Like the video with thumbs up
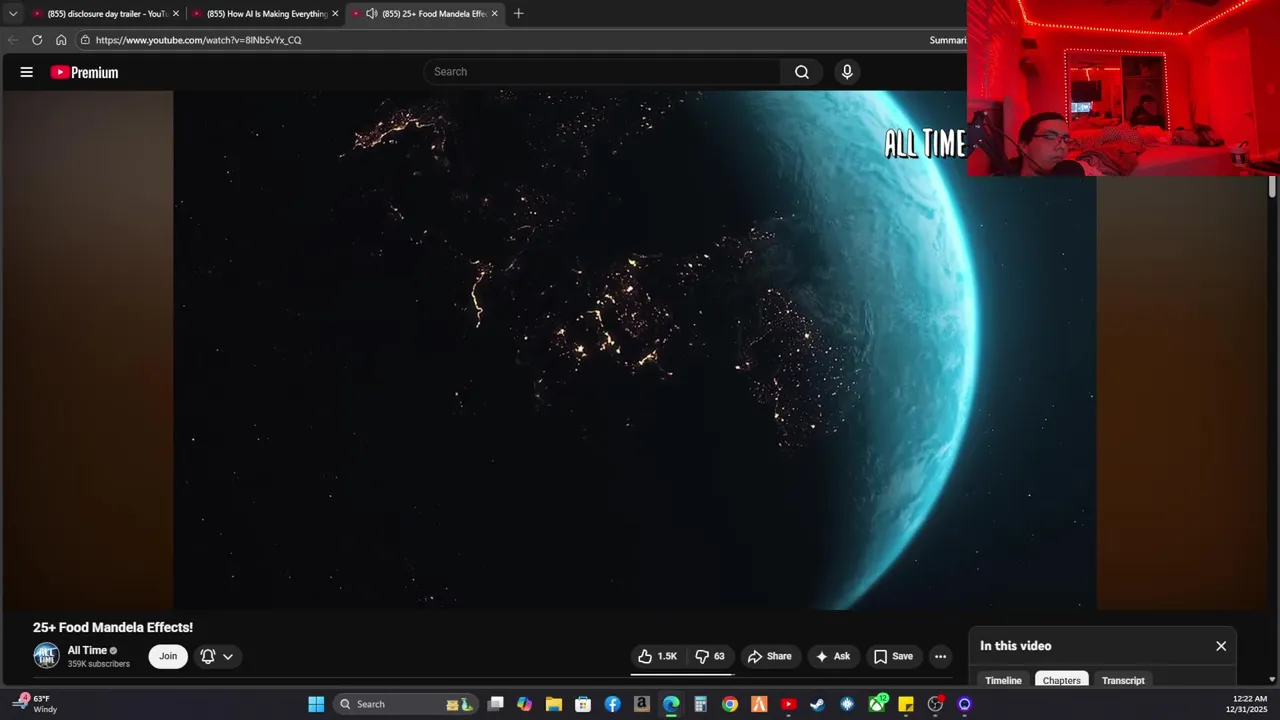This screenshot has height=720, width=1280. click(658, 656)
